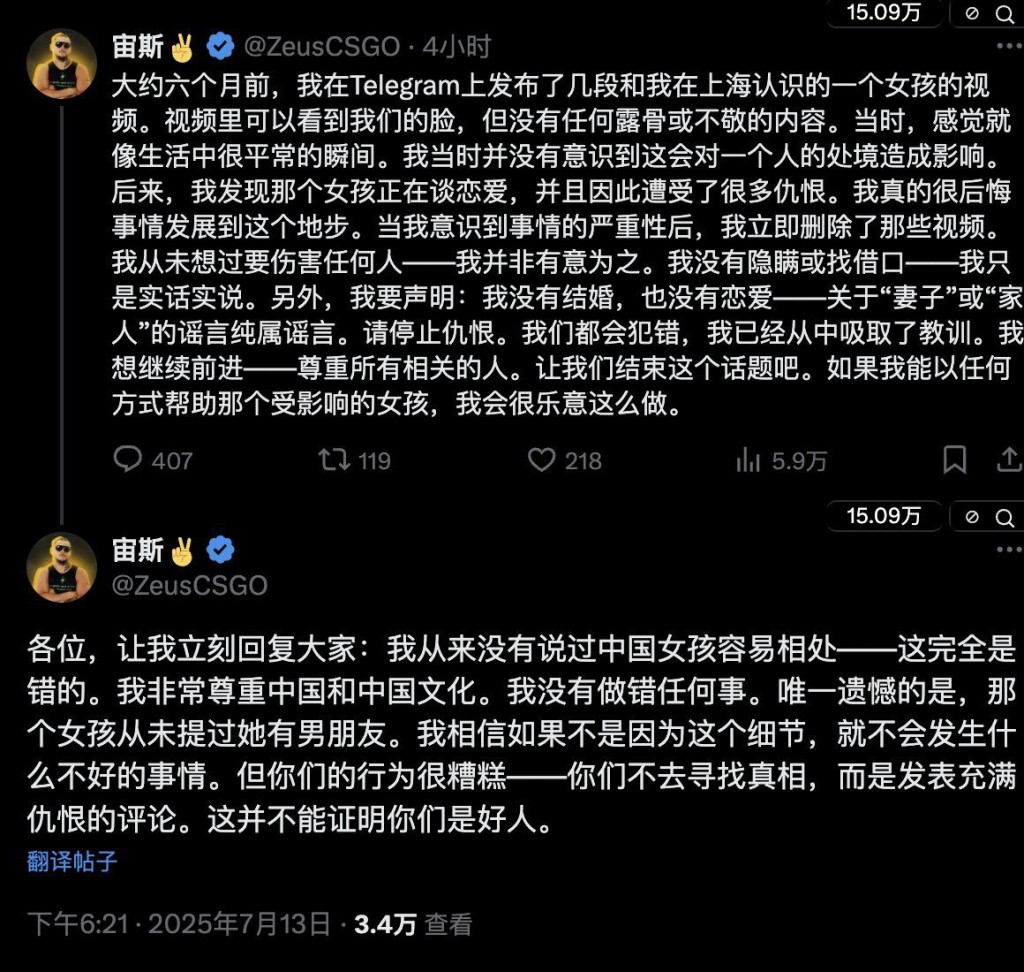This screenshot has height=972, width=1024.
Task: Click top search magnifier icon
Action: [1002, 13]
